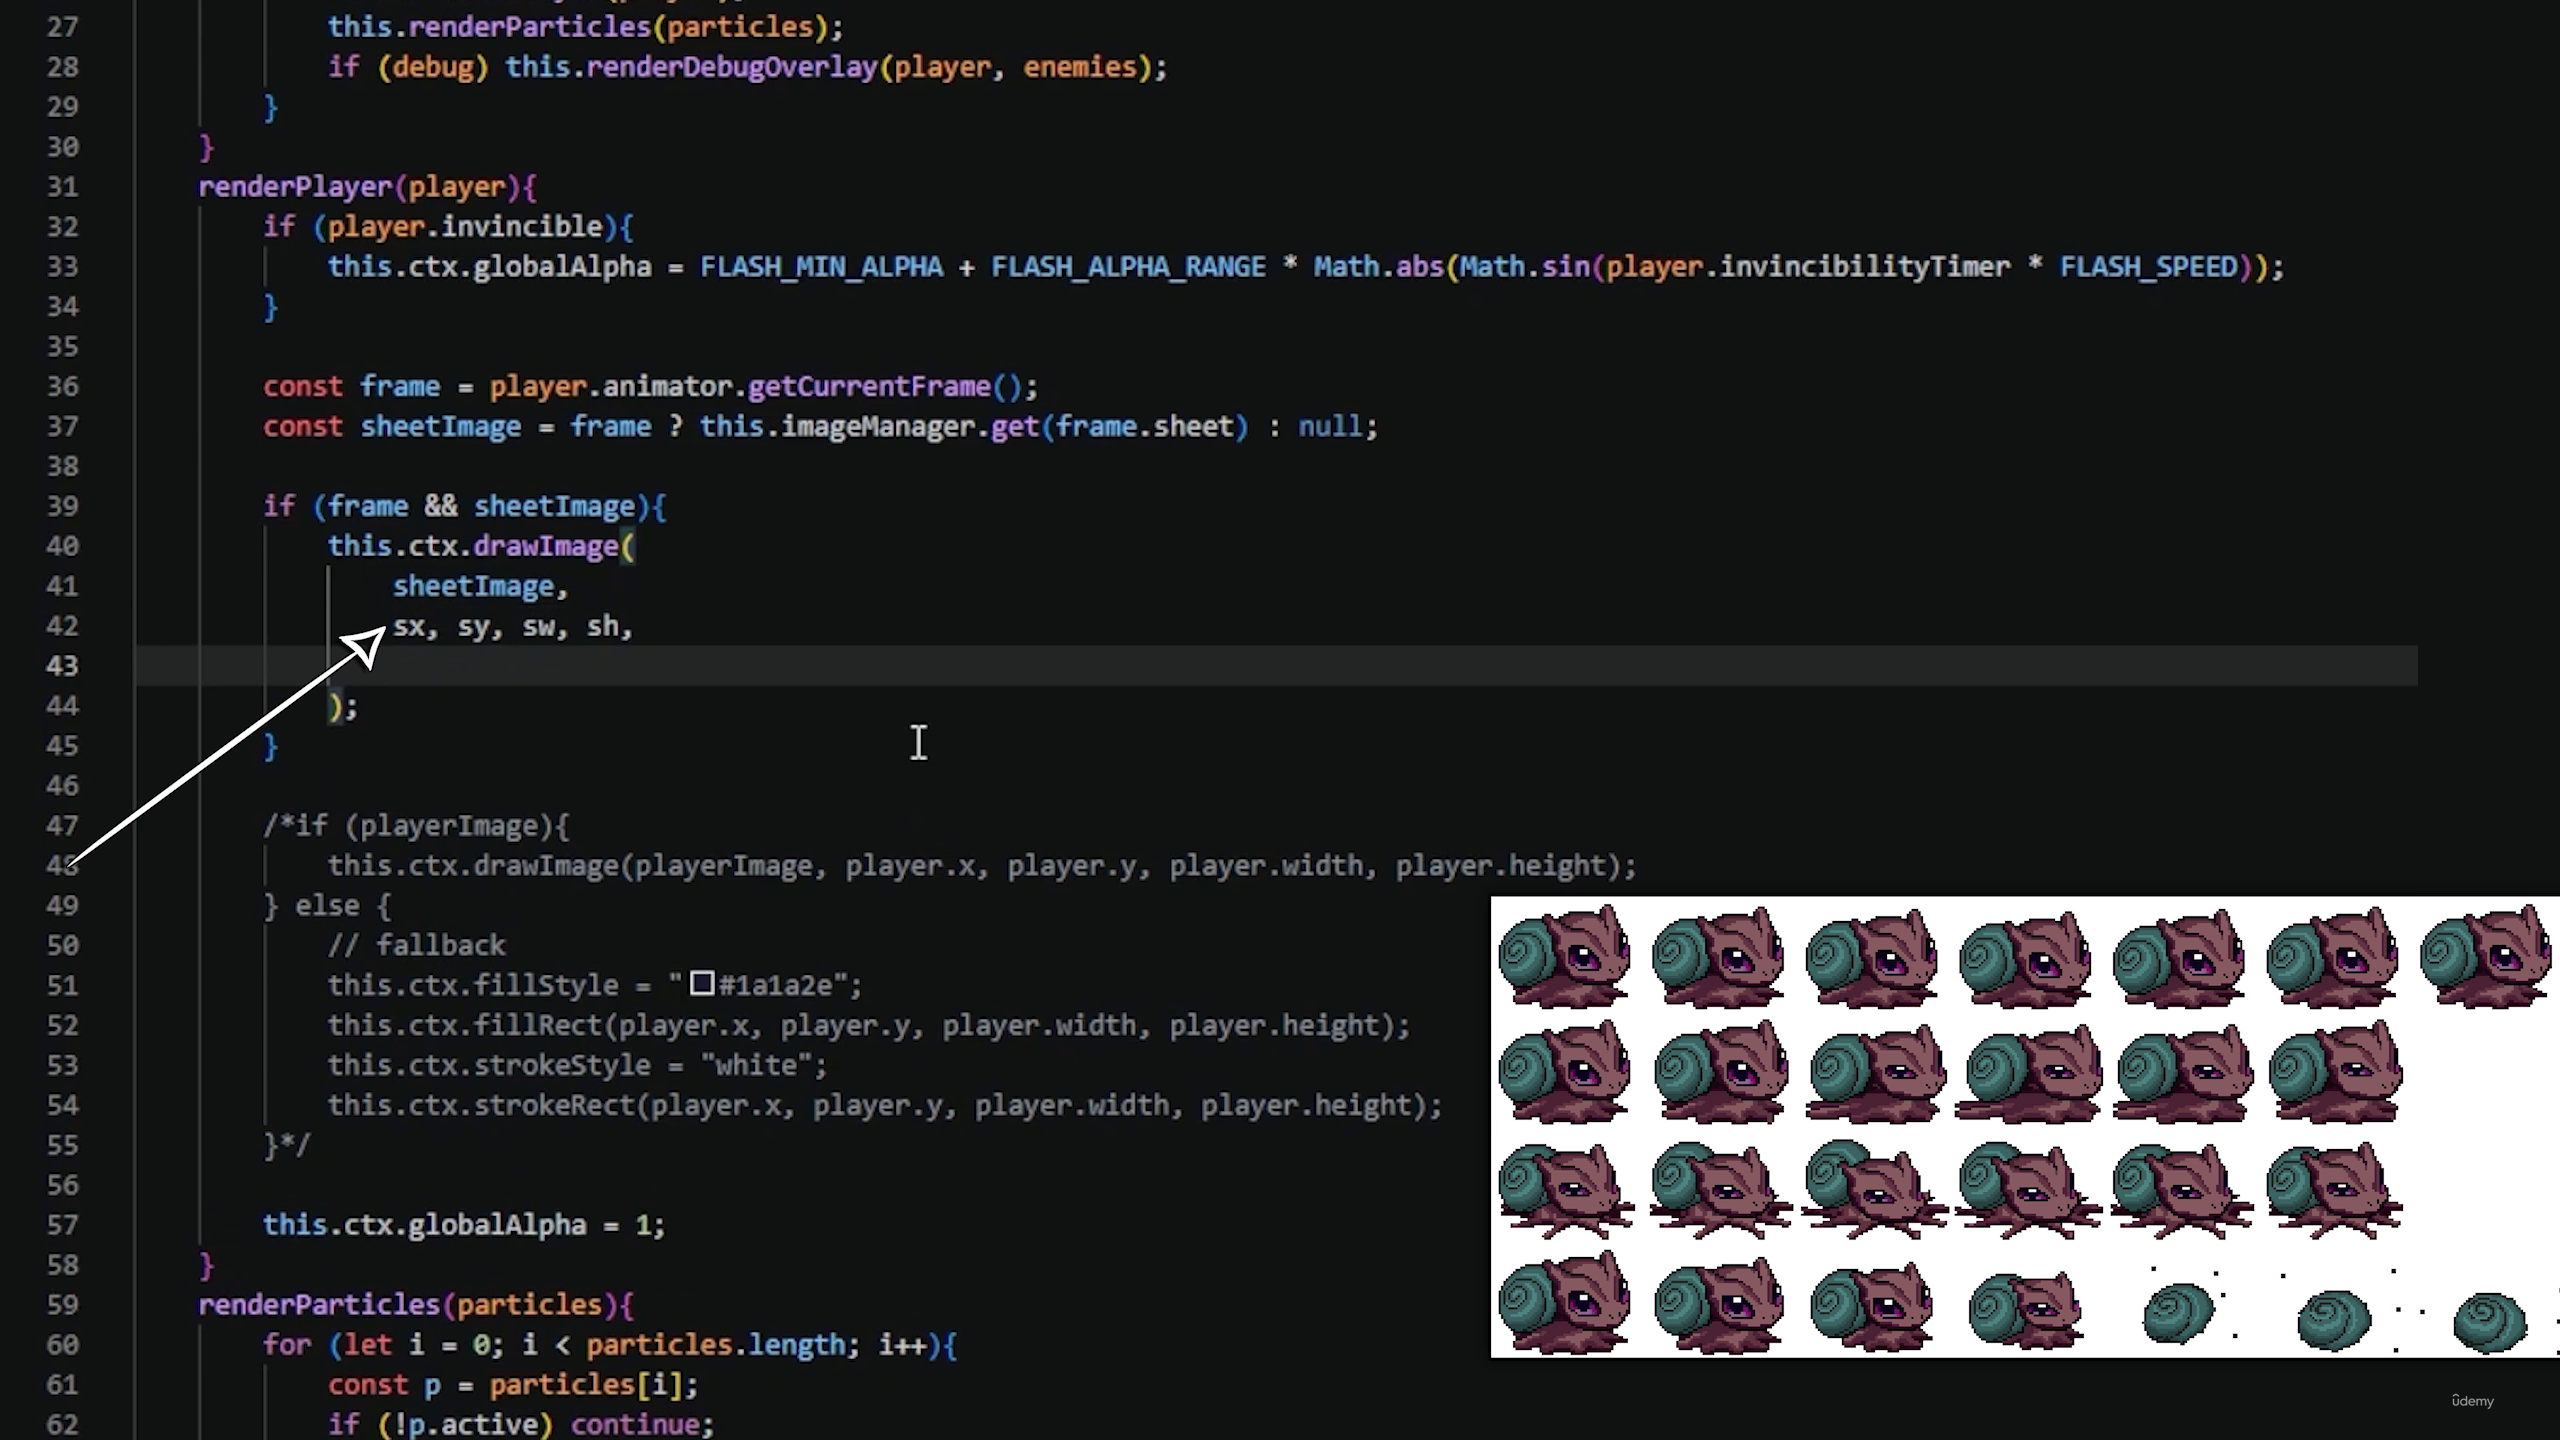Click the color swatch before #1a1a2e
This screenshot has height=1440, width=2560.
(x=702, y=984)
